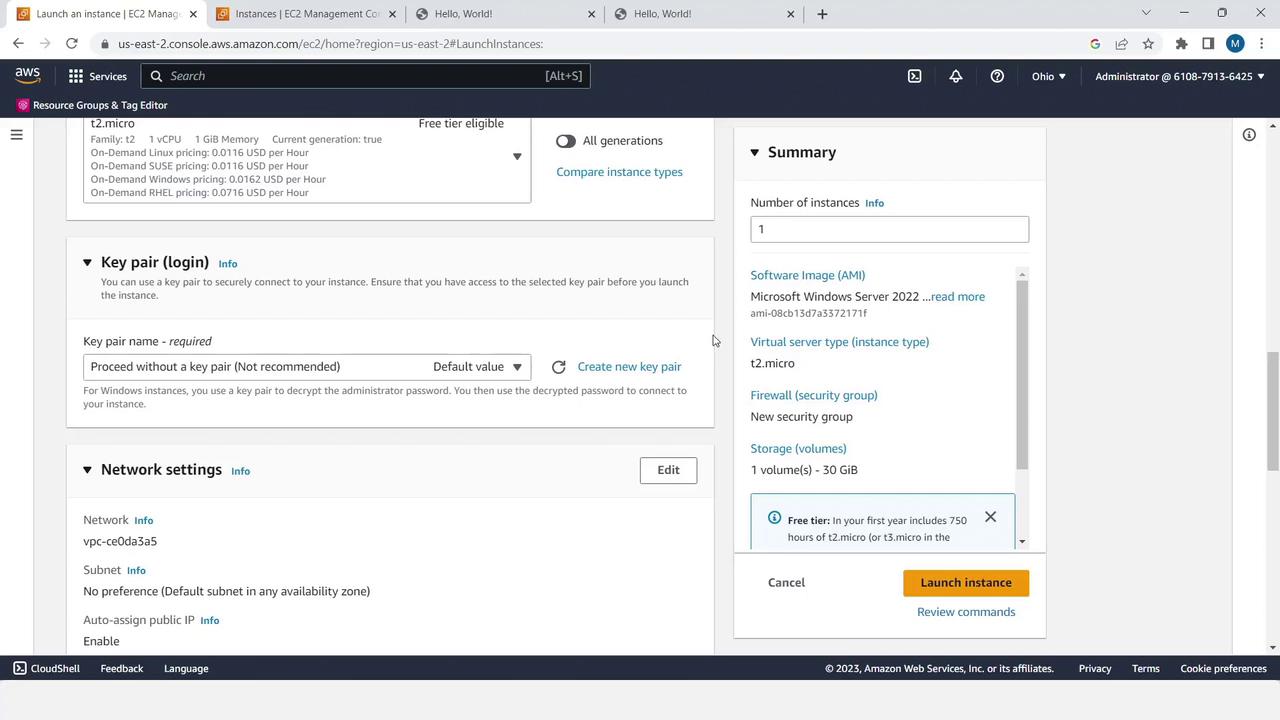Open the Services menu label
This screenshot has height=720, width=1280.
108,76
